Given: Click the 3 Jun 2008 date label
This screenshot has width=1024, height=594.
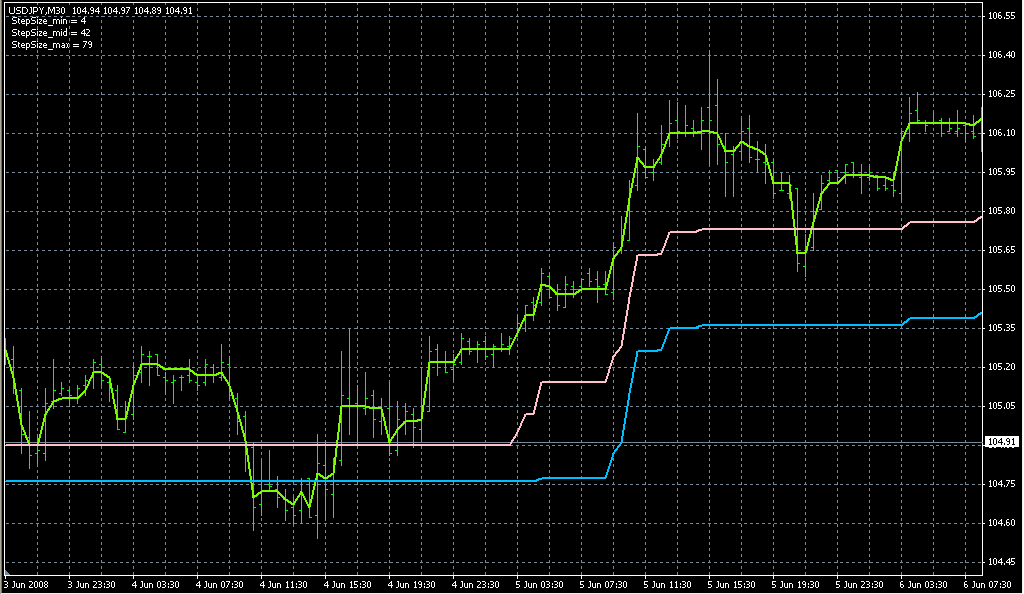Looking at the screenshot, I should [x=27, y=584].
